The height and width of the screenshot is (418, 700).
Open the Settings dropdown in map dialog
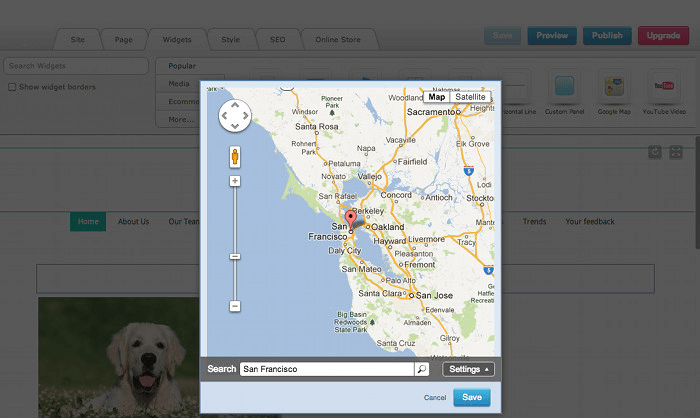(468, 369)
